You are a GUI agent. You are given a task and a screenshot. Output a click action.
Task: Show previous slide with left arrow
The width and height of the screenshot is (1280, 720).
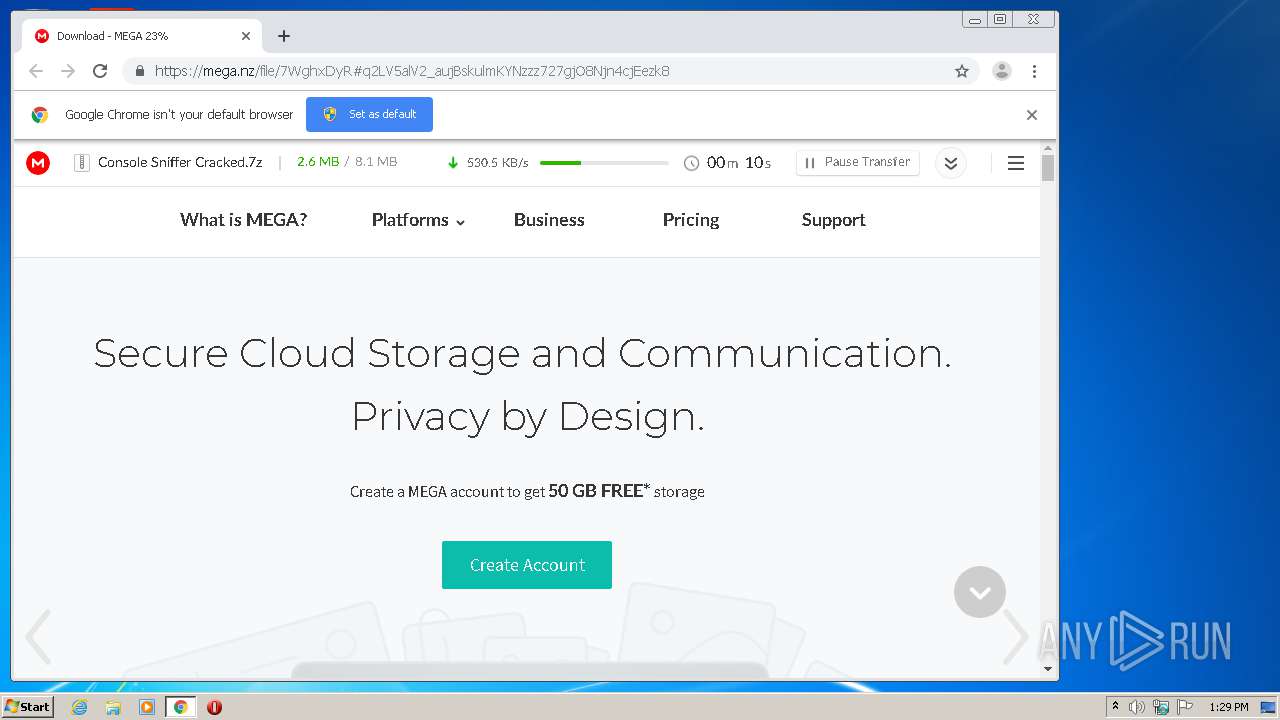38,637
